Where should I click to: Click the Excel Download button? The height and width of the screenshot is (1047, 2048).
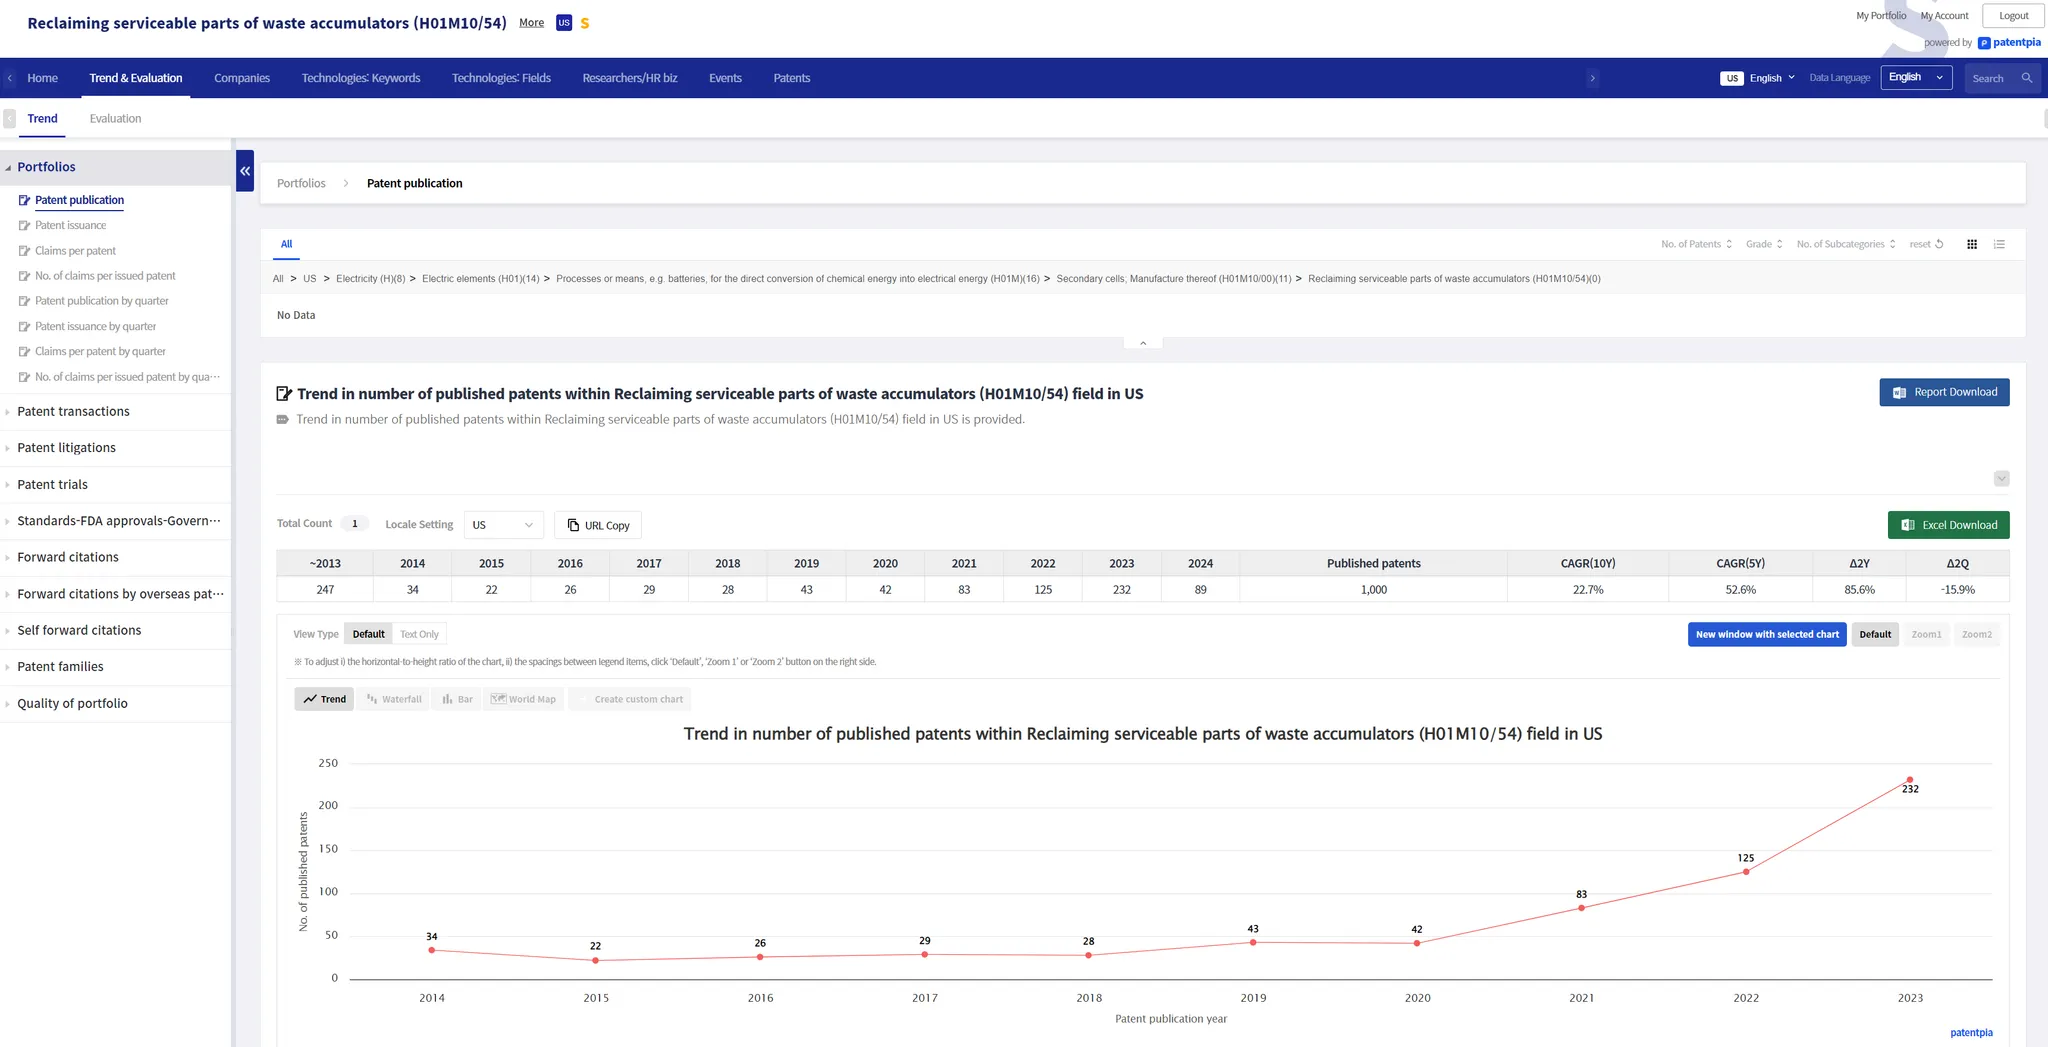pyautogui.click(x=1948, y=525)
